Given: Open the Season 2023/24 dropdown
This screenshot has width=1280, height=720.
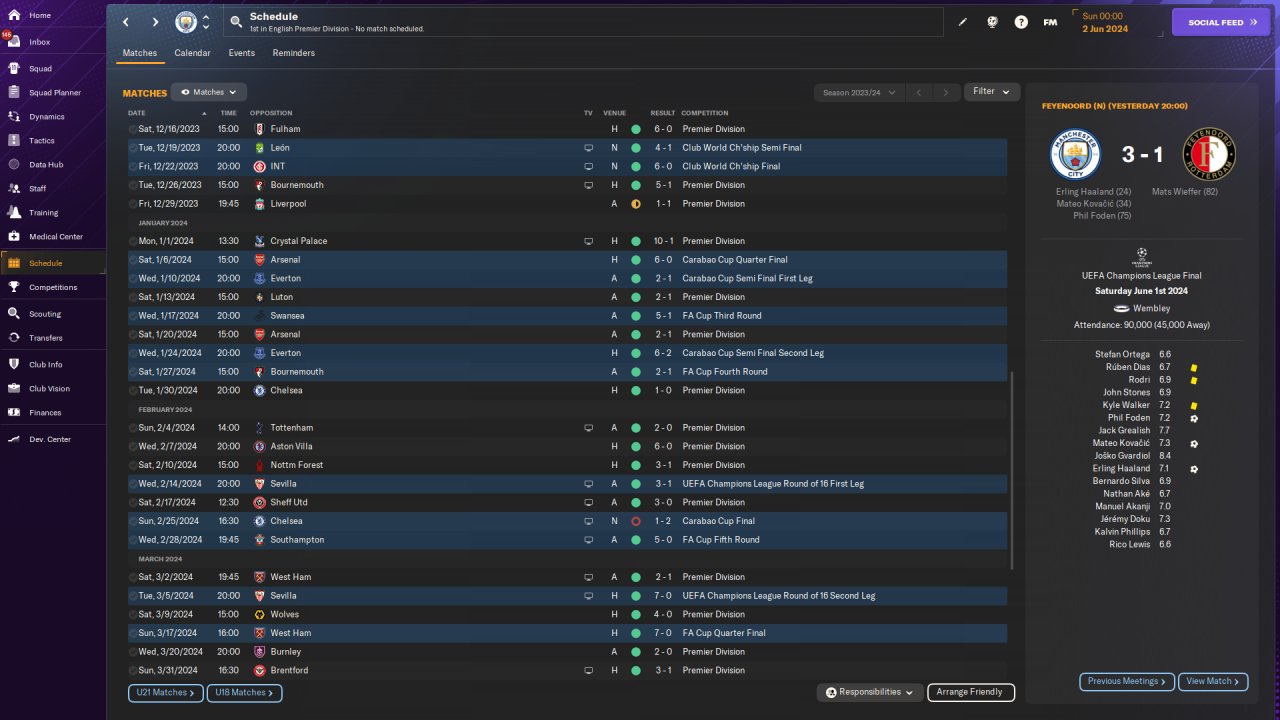Looking at the screenshot, I should (x=859, y=92).
